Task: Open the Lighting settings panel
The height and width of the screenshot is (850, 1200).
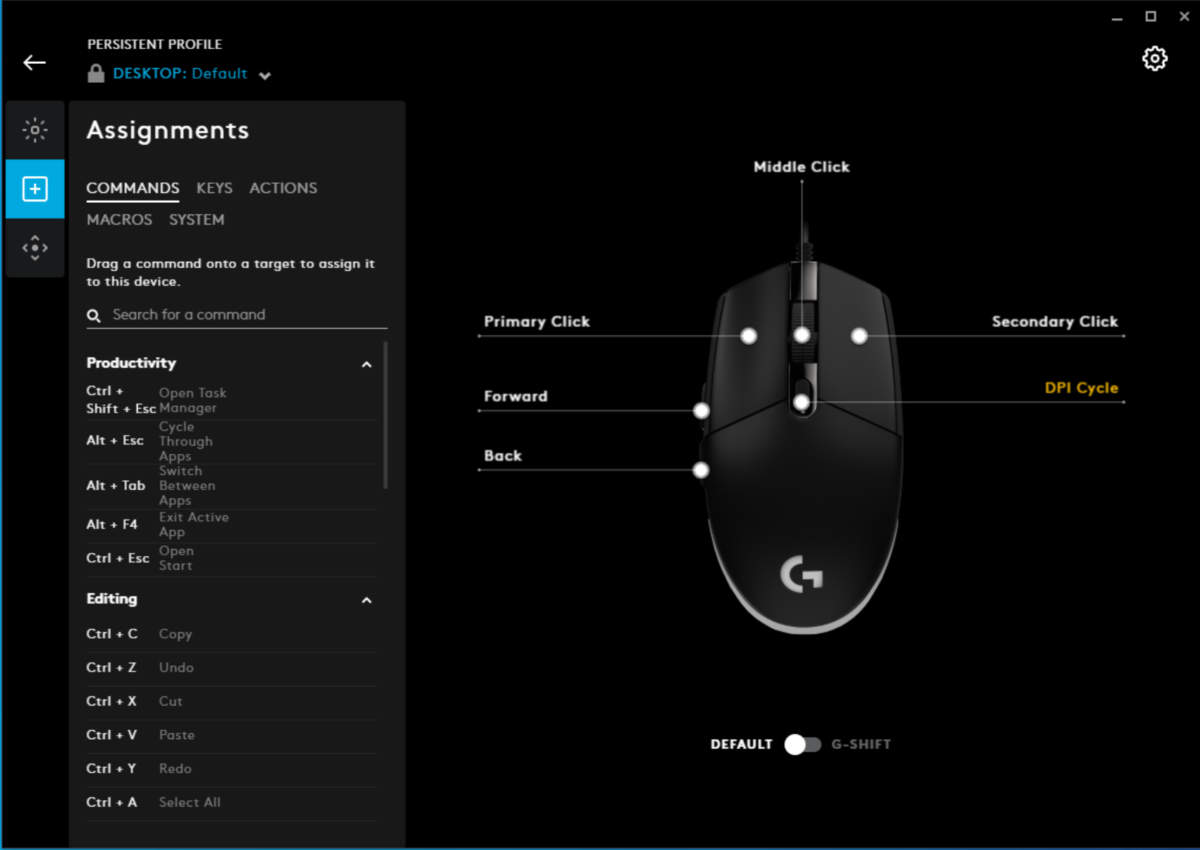Action: tap(35, 129)
